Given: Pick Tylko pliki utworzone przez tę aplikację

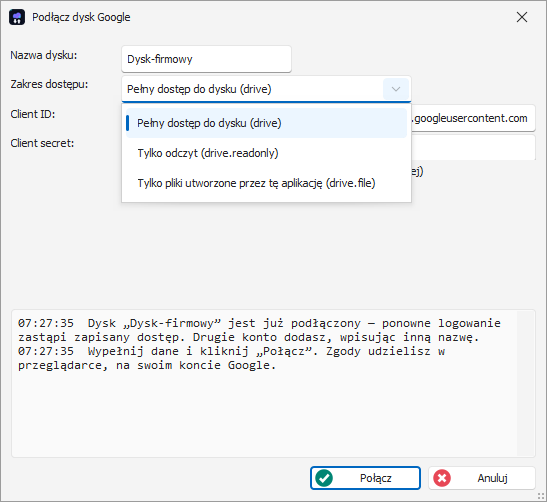Looking at the screenshot, I should tap(266, 183).
